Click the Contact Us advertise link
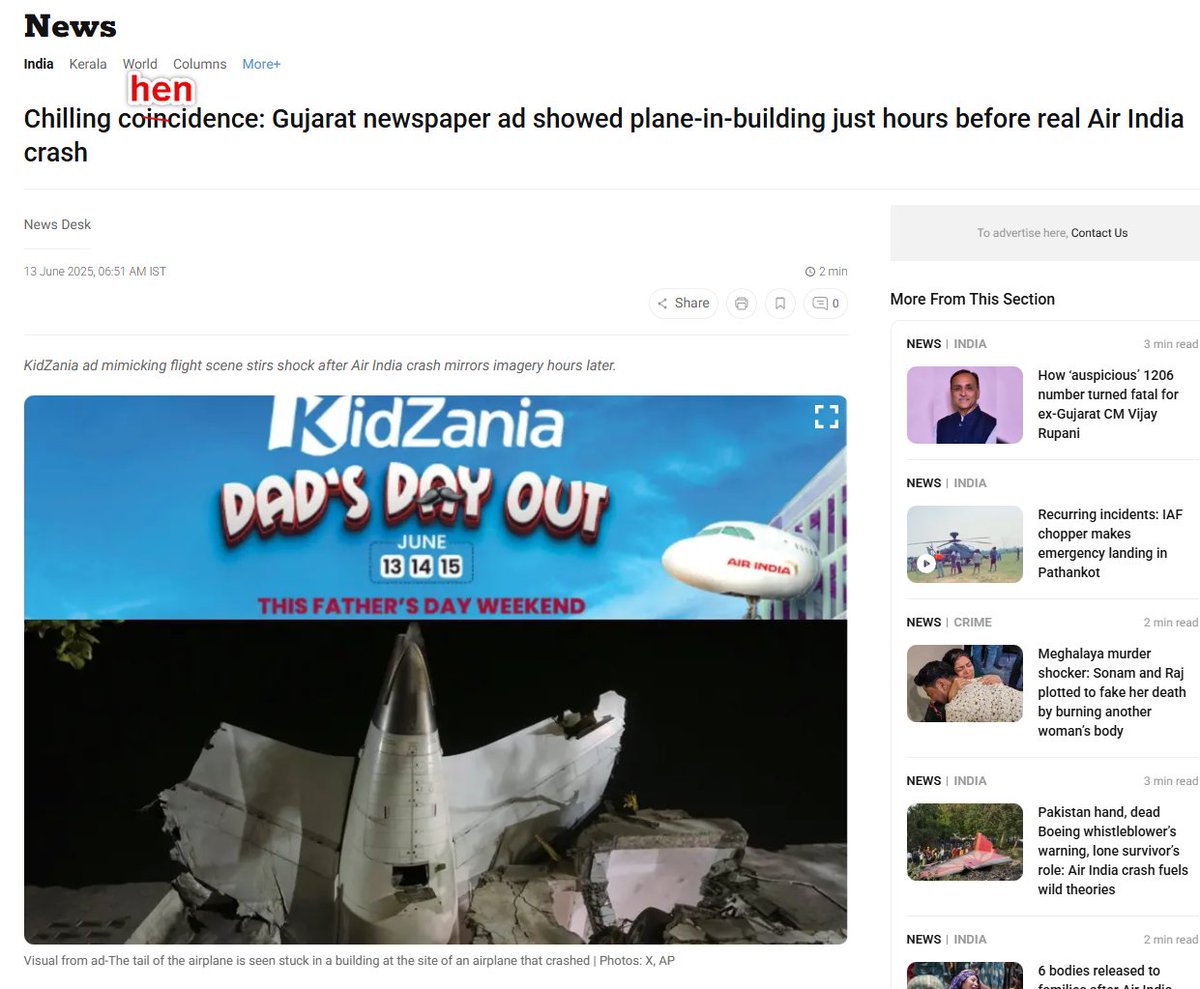Screen dimensions: 1200x989 click(x=1099, y=233)
